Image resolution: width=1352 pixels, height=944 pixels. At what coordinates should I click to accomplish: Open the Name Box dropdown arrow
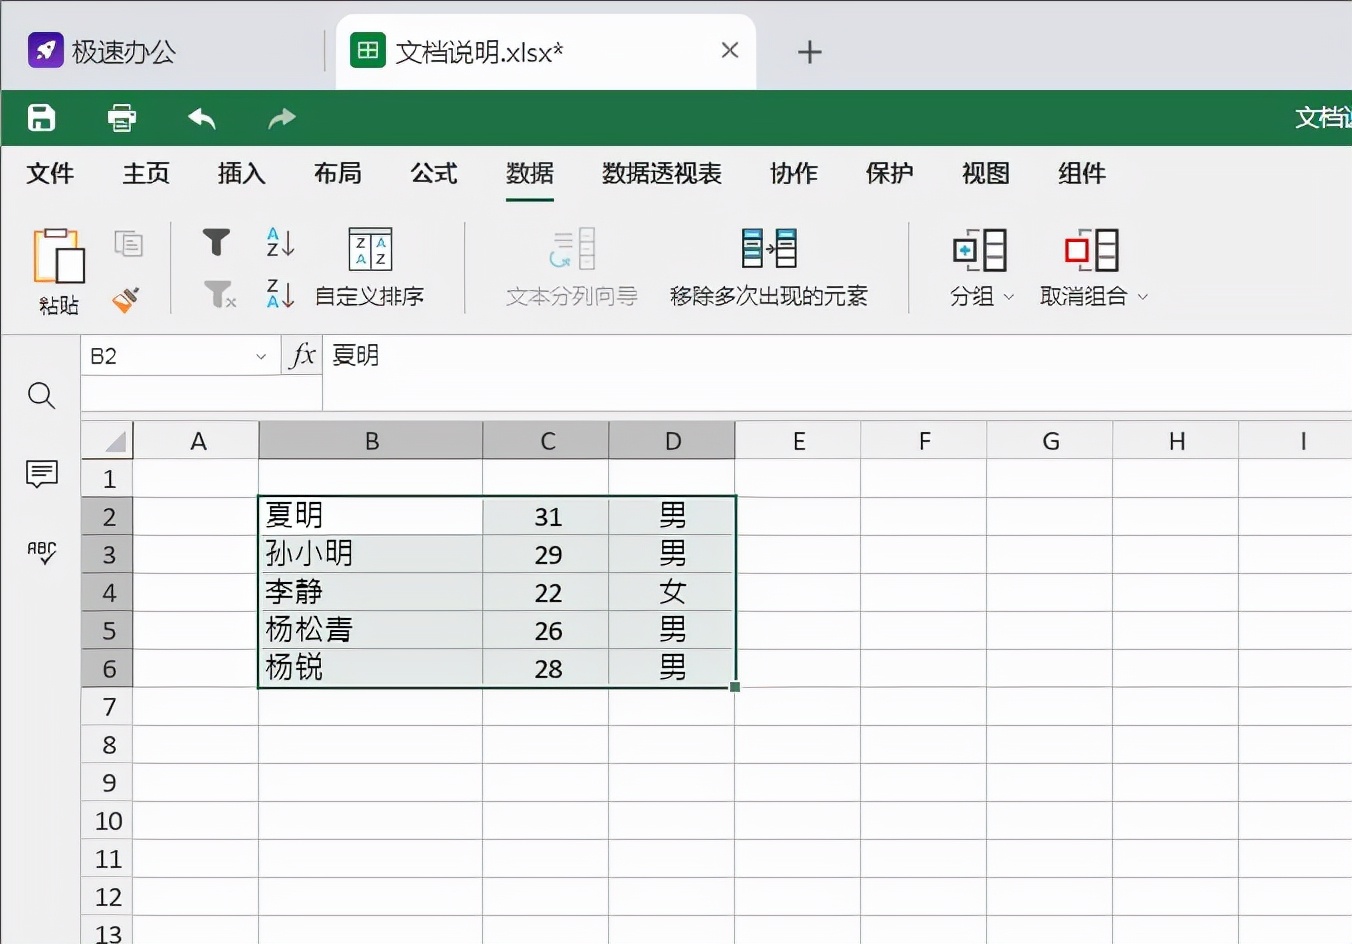[x=260, y=355]
